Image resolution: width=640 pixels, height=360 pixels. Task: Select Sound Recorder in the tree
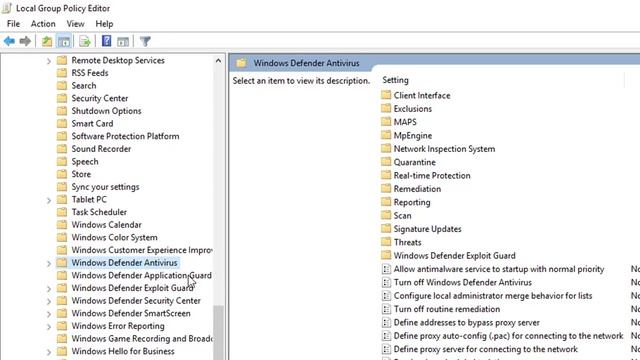[x=101, y=149]
